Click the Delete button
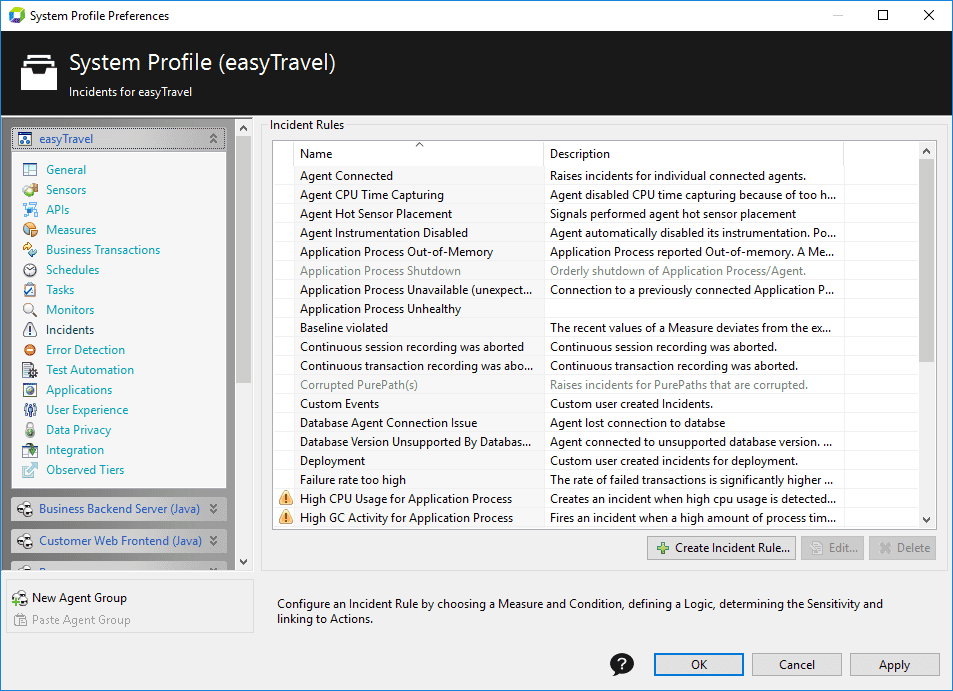This screenshot has height=691, width=953. pos(903,548)
